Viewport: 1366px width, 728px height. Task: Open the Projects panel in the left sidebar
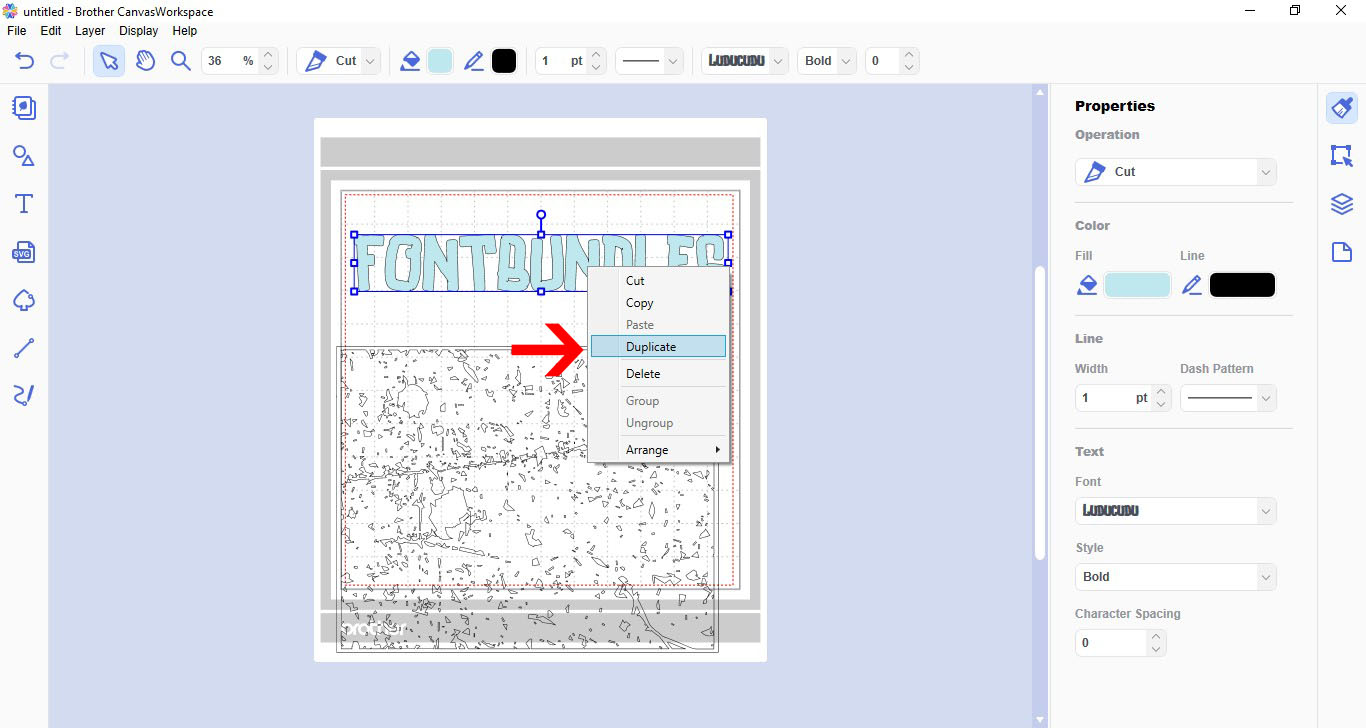24,108
